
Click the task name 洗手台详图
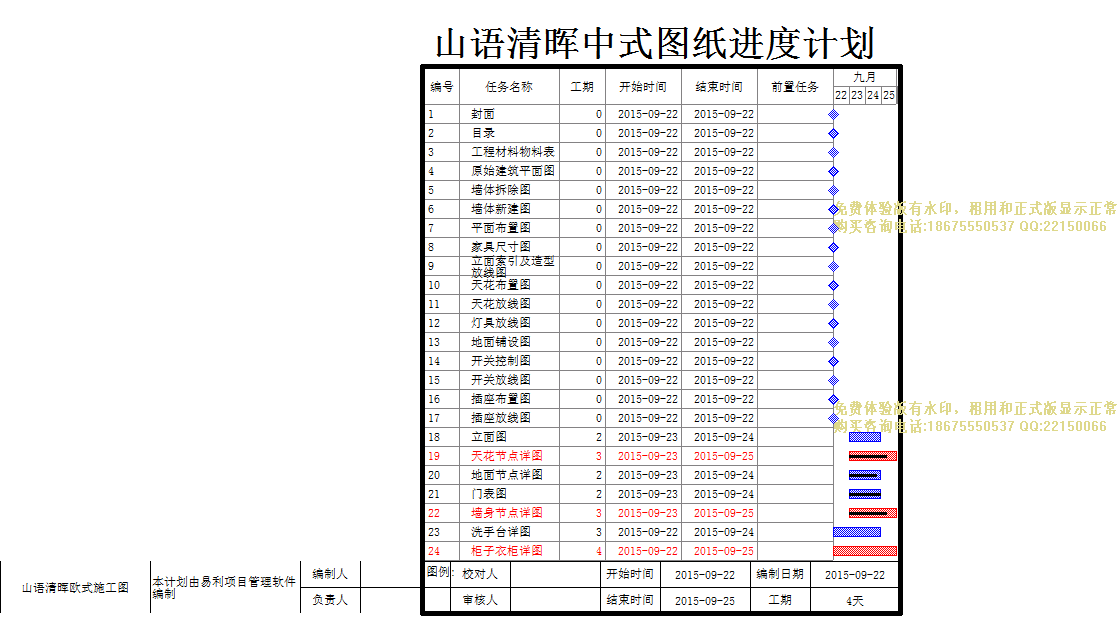(501, 532)
